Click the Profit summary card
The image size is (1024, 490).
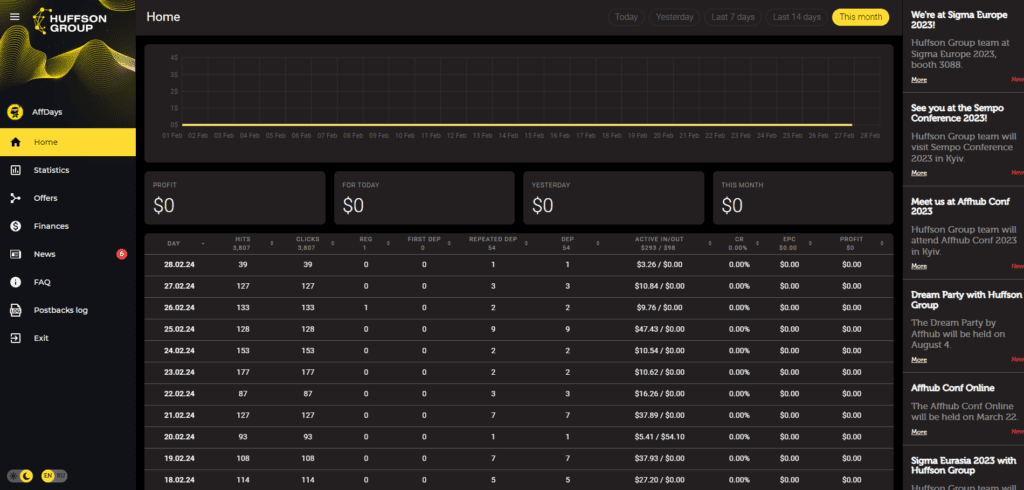tap(234, 198)
